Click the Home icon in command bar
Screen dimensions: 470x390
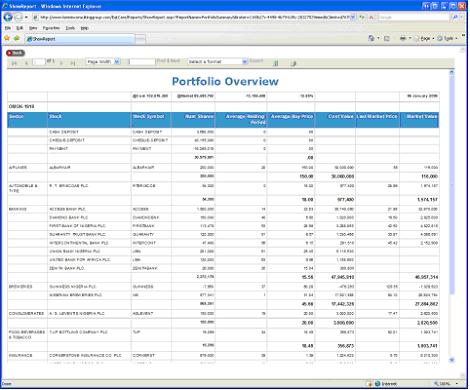371,39
